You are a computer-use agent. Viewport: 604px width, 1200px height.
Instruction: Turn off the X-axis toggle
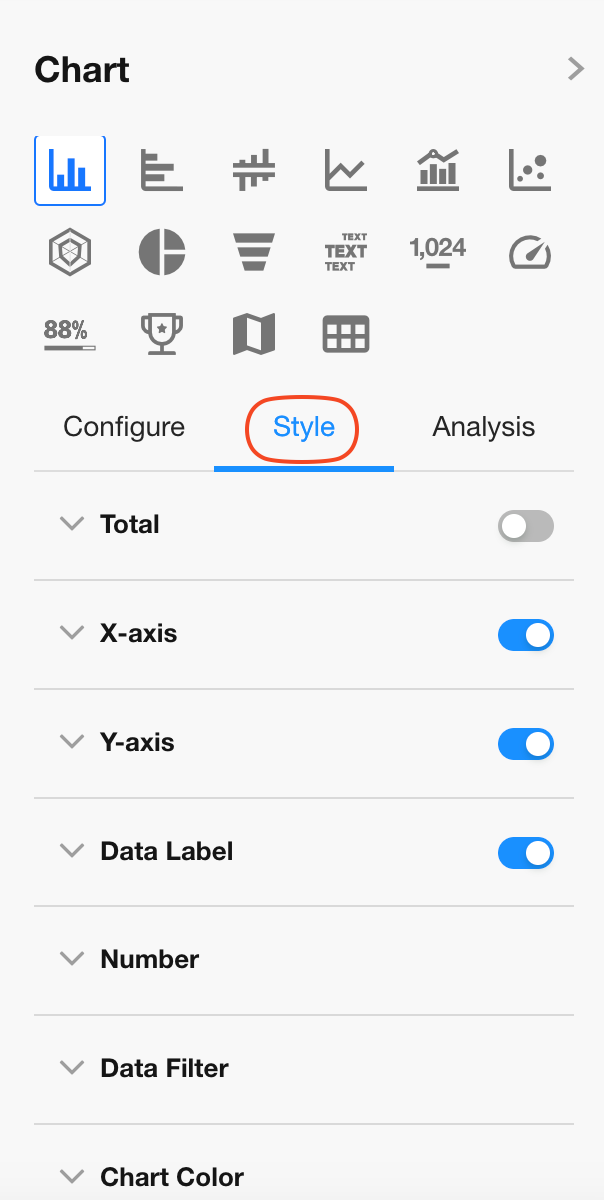[x=526, y=635]
